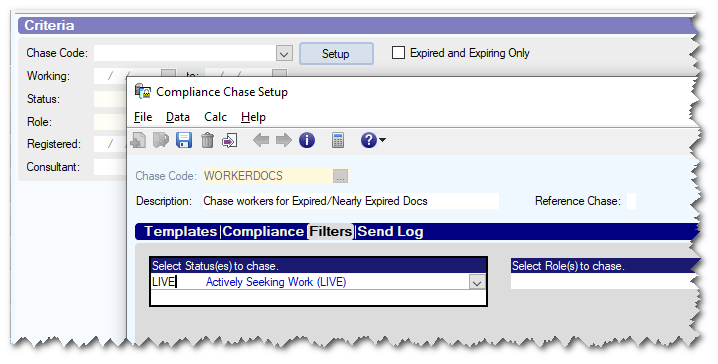Click the Exit/close form icon

[229, 140]
